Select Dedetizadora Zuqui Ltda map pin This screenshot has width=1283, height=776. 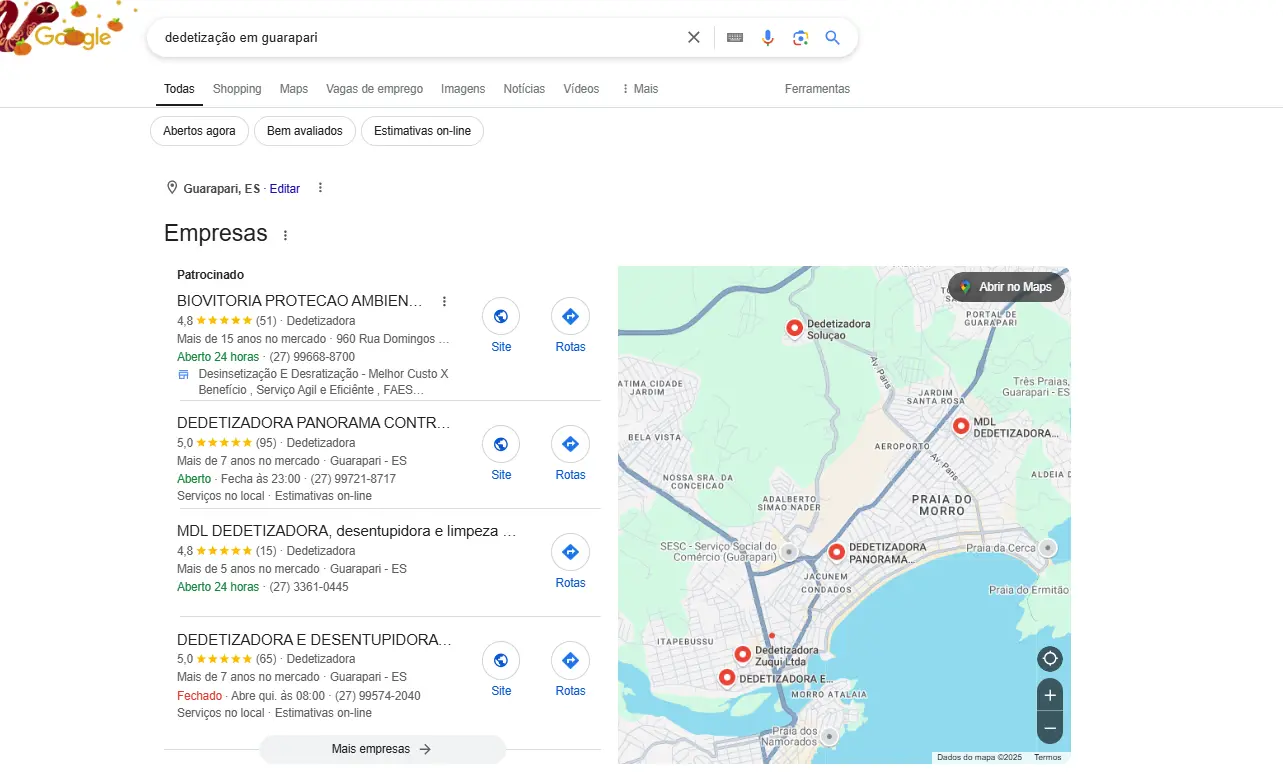coord(743,655)
